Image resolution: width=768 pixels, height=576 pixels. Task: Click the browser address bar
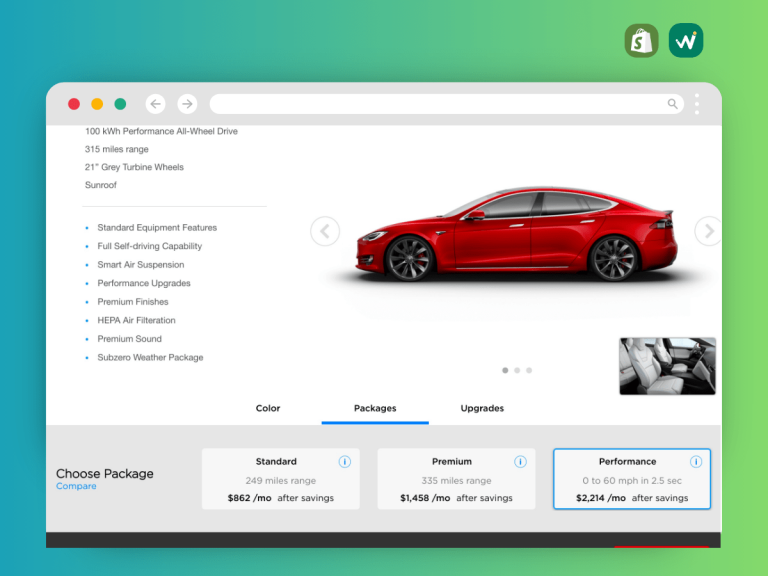coord(447,104)
